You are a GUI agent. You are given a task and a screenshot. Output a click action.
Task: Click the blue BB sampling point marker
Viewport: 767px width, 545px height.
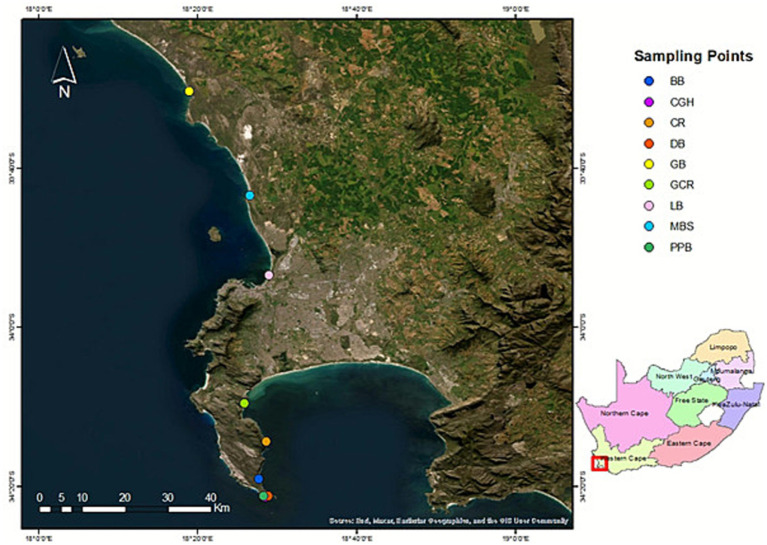pyautogui.click(x=259, y=479)
